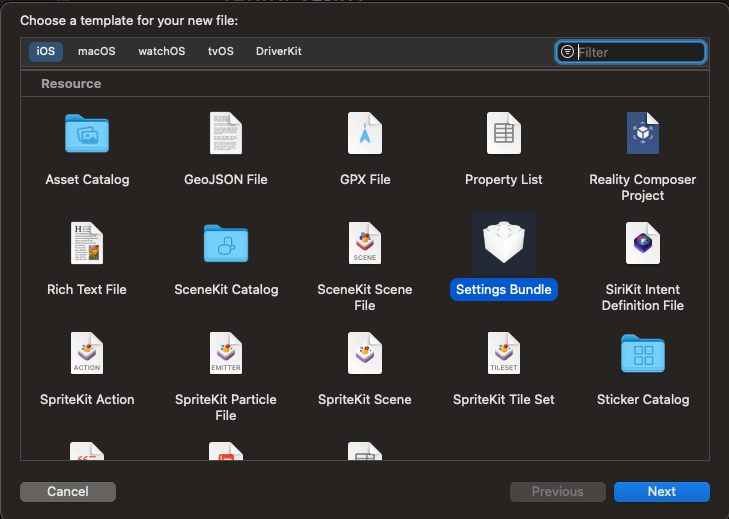Screen dimensions: 729x519
Task: Pick the SpriteKit Tile Set icon
Action: (x=504, y=353)
